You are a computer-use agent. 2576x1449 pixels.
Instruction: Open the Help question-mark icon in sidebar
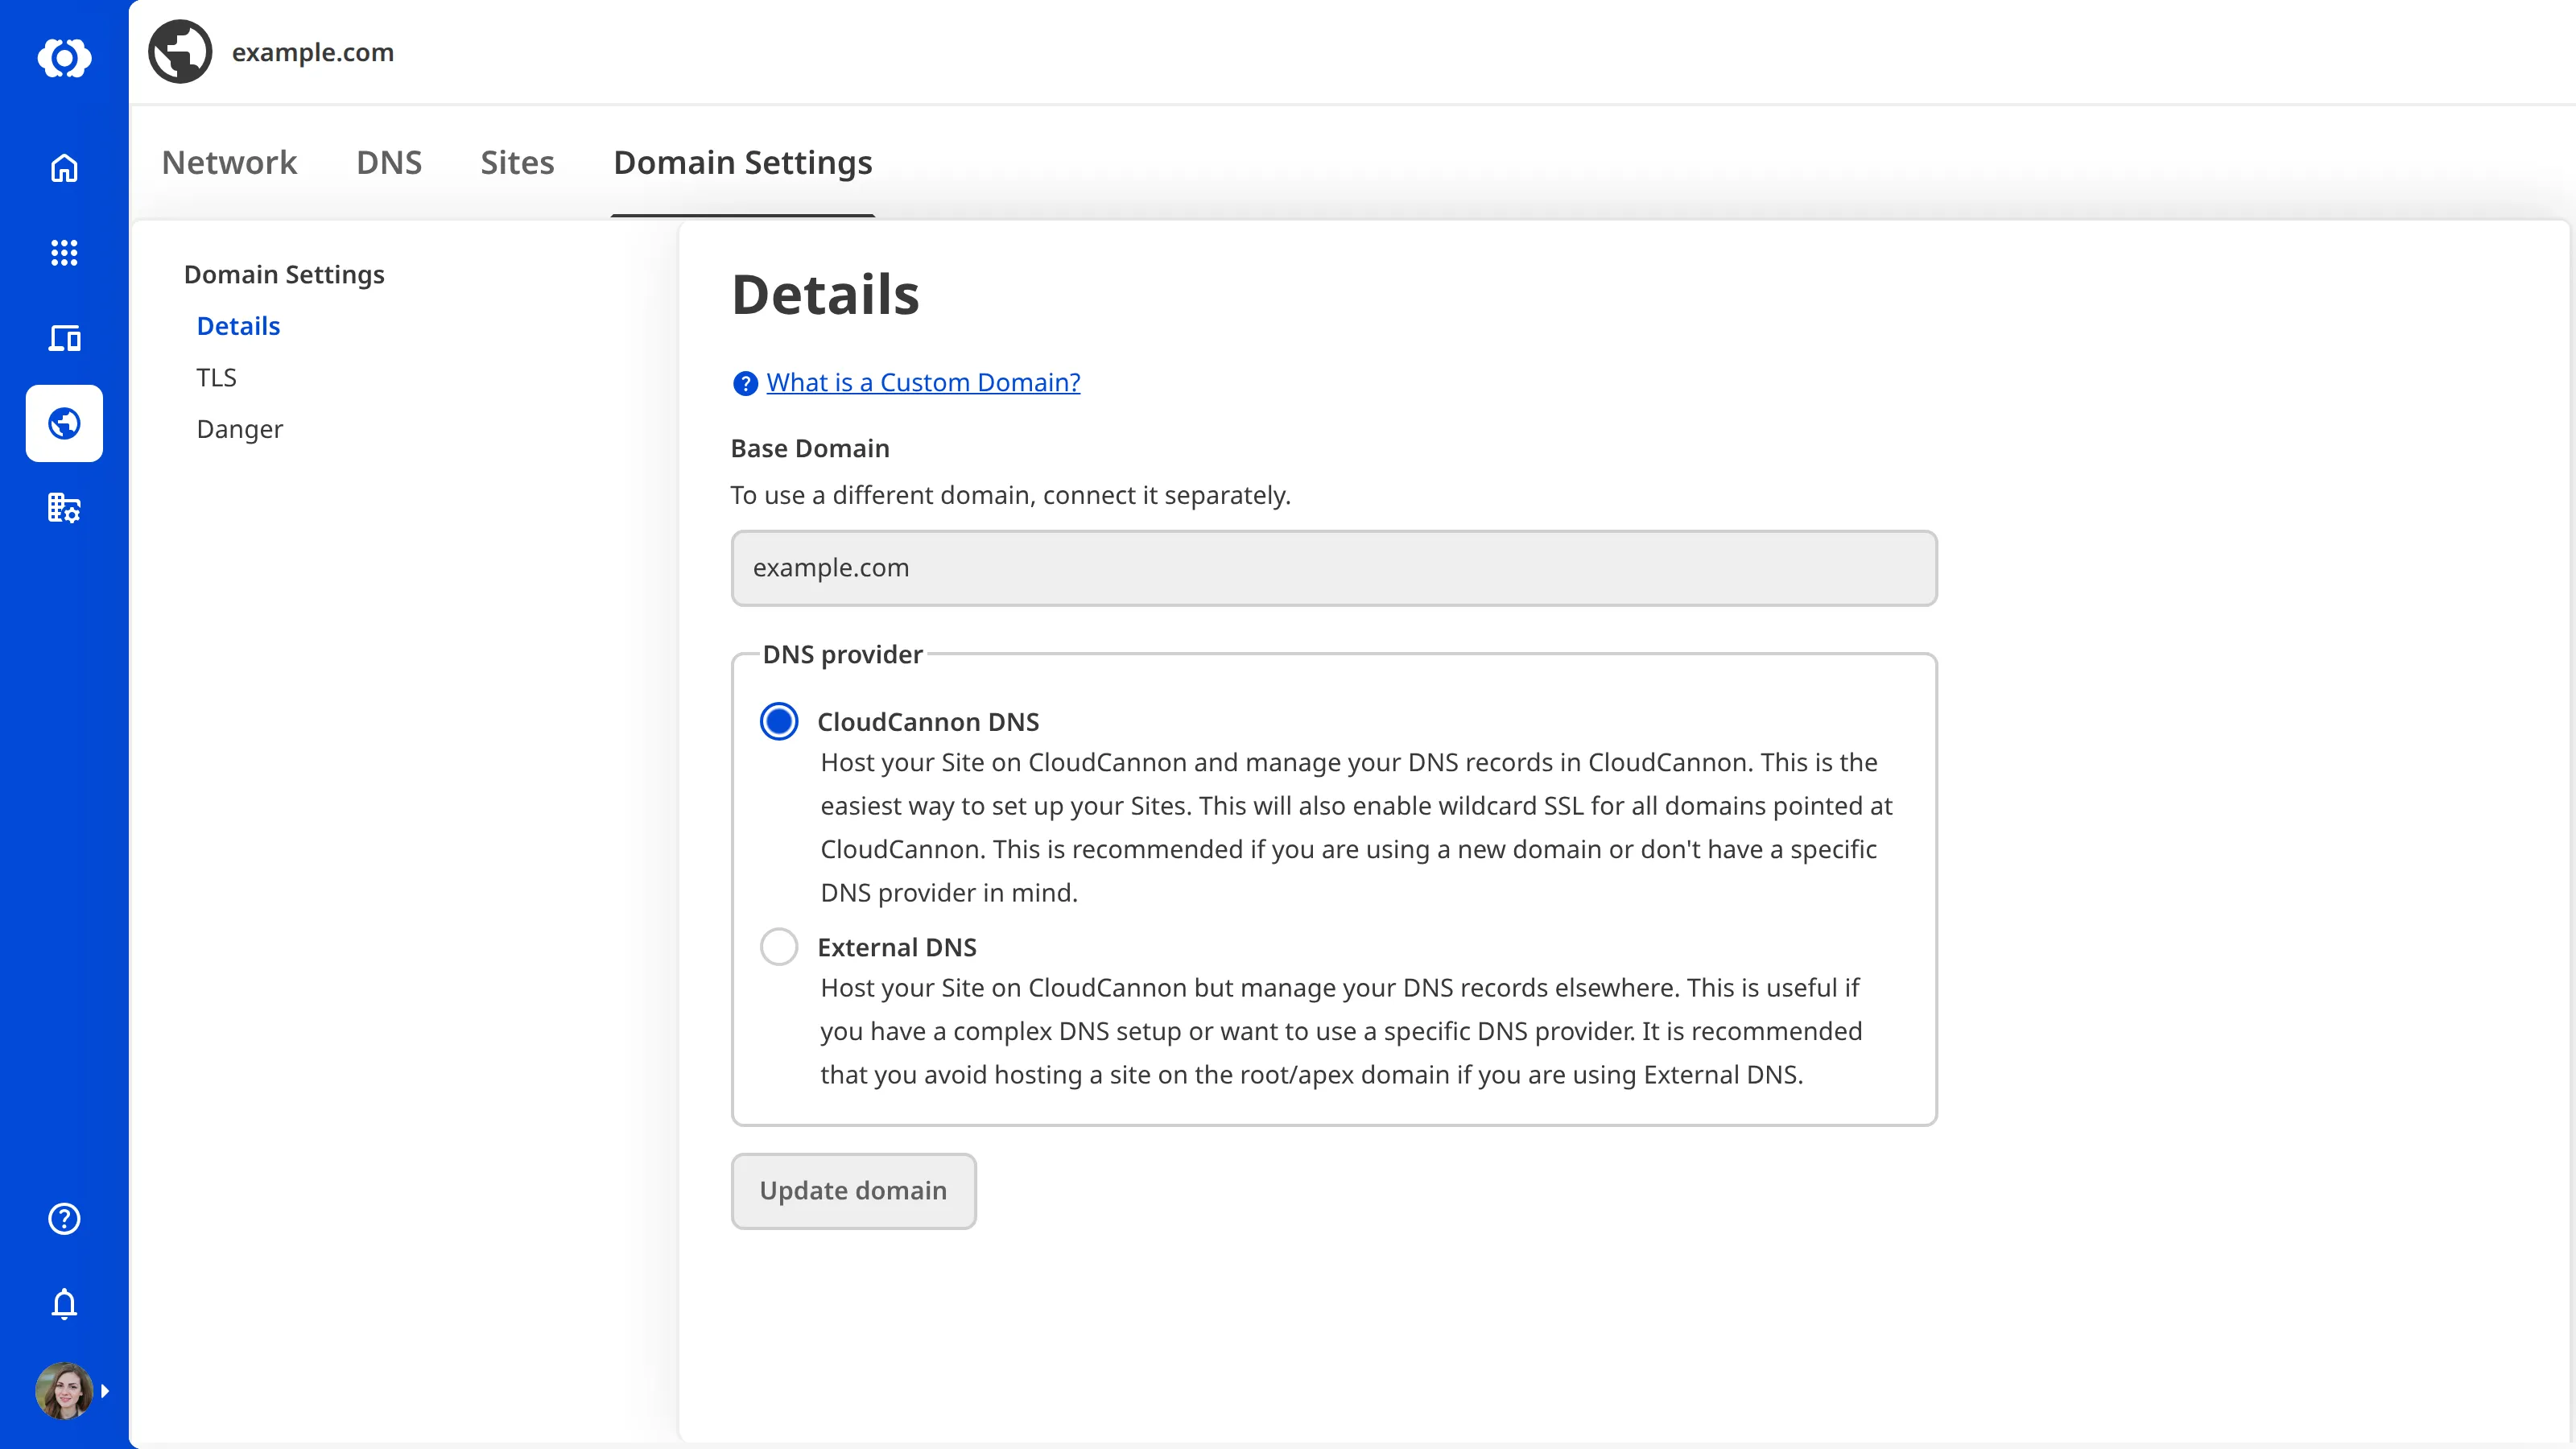click(x=64, y=1218)
